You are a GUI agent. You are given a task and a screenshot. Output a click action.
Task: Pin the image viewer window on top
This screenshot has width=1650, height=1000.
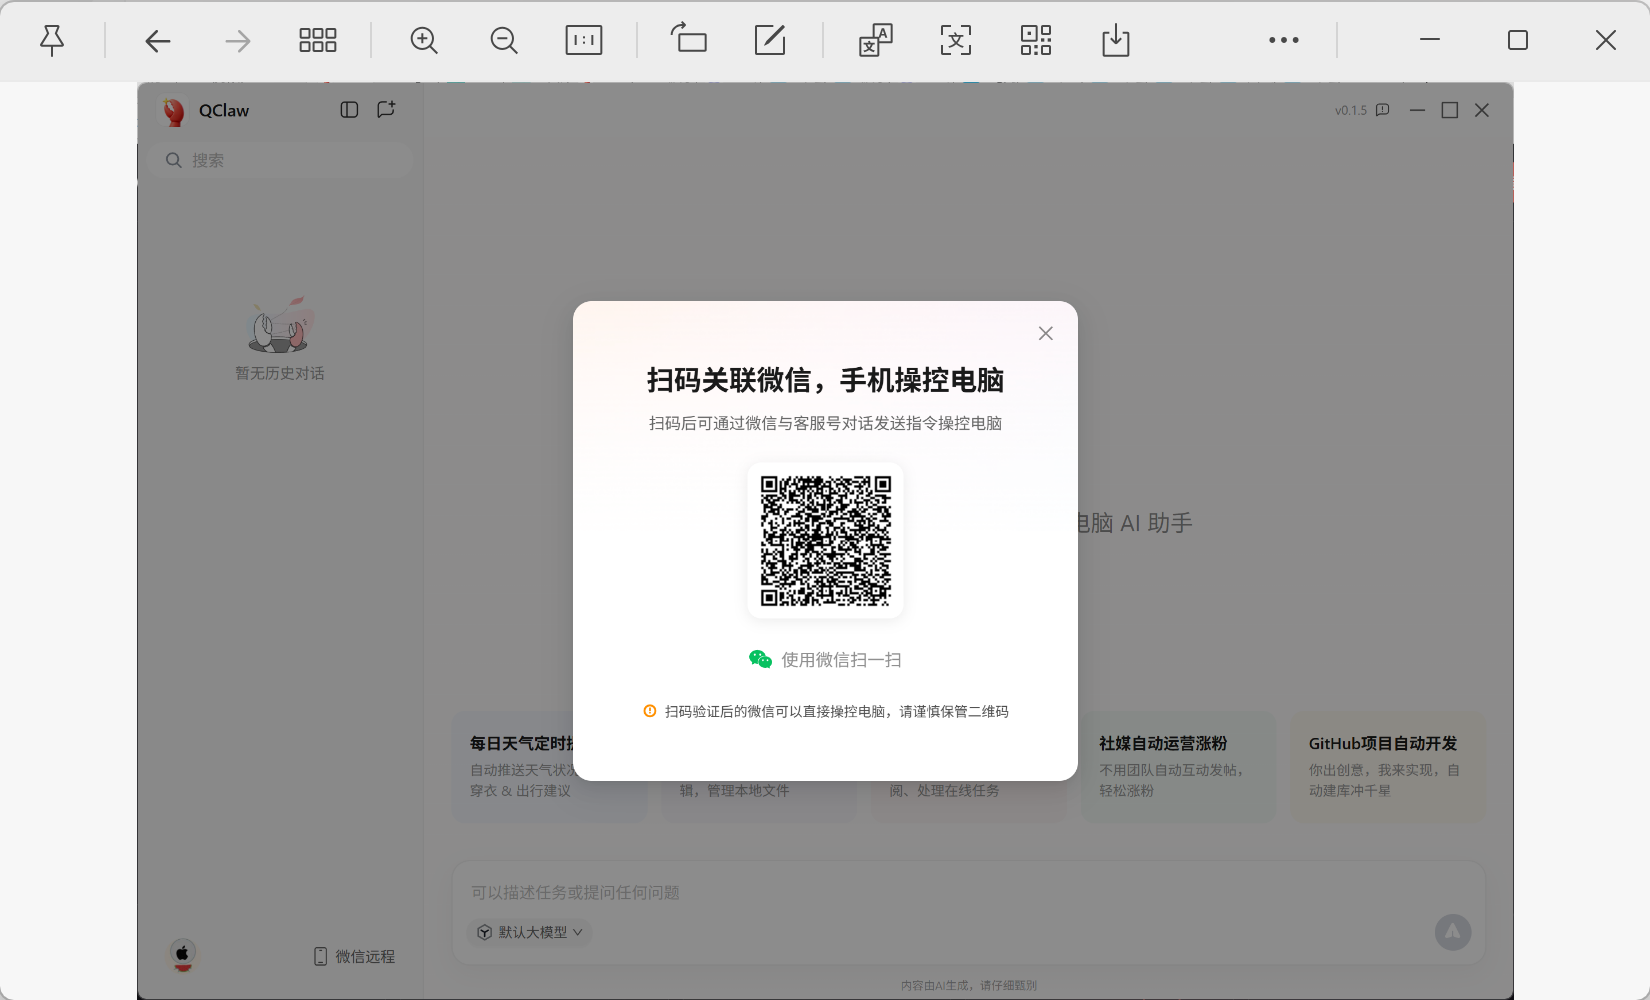[x=52, y=40]
